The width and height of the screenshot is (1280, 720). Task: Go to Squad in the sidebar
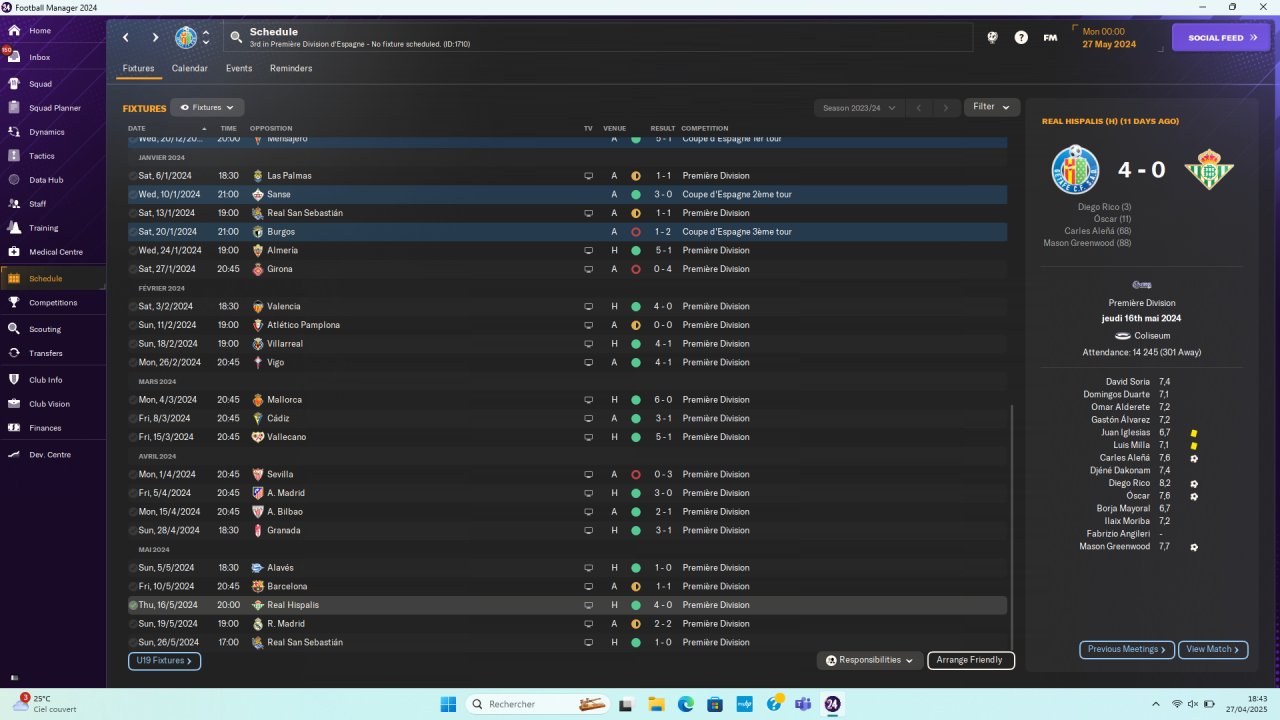coord(40,84)
